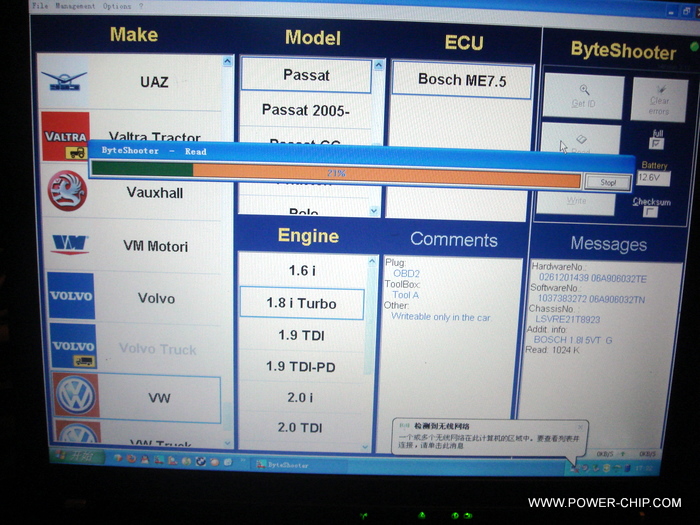The image size is (700, 525).
Task: Open the File menu
Action: [40, 5]
